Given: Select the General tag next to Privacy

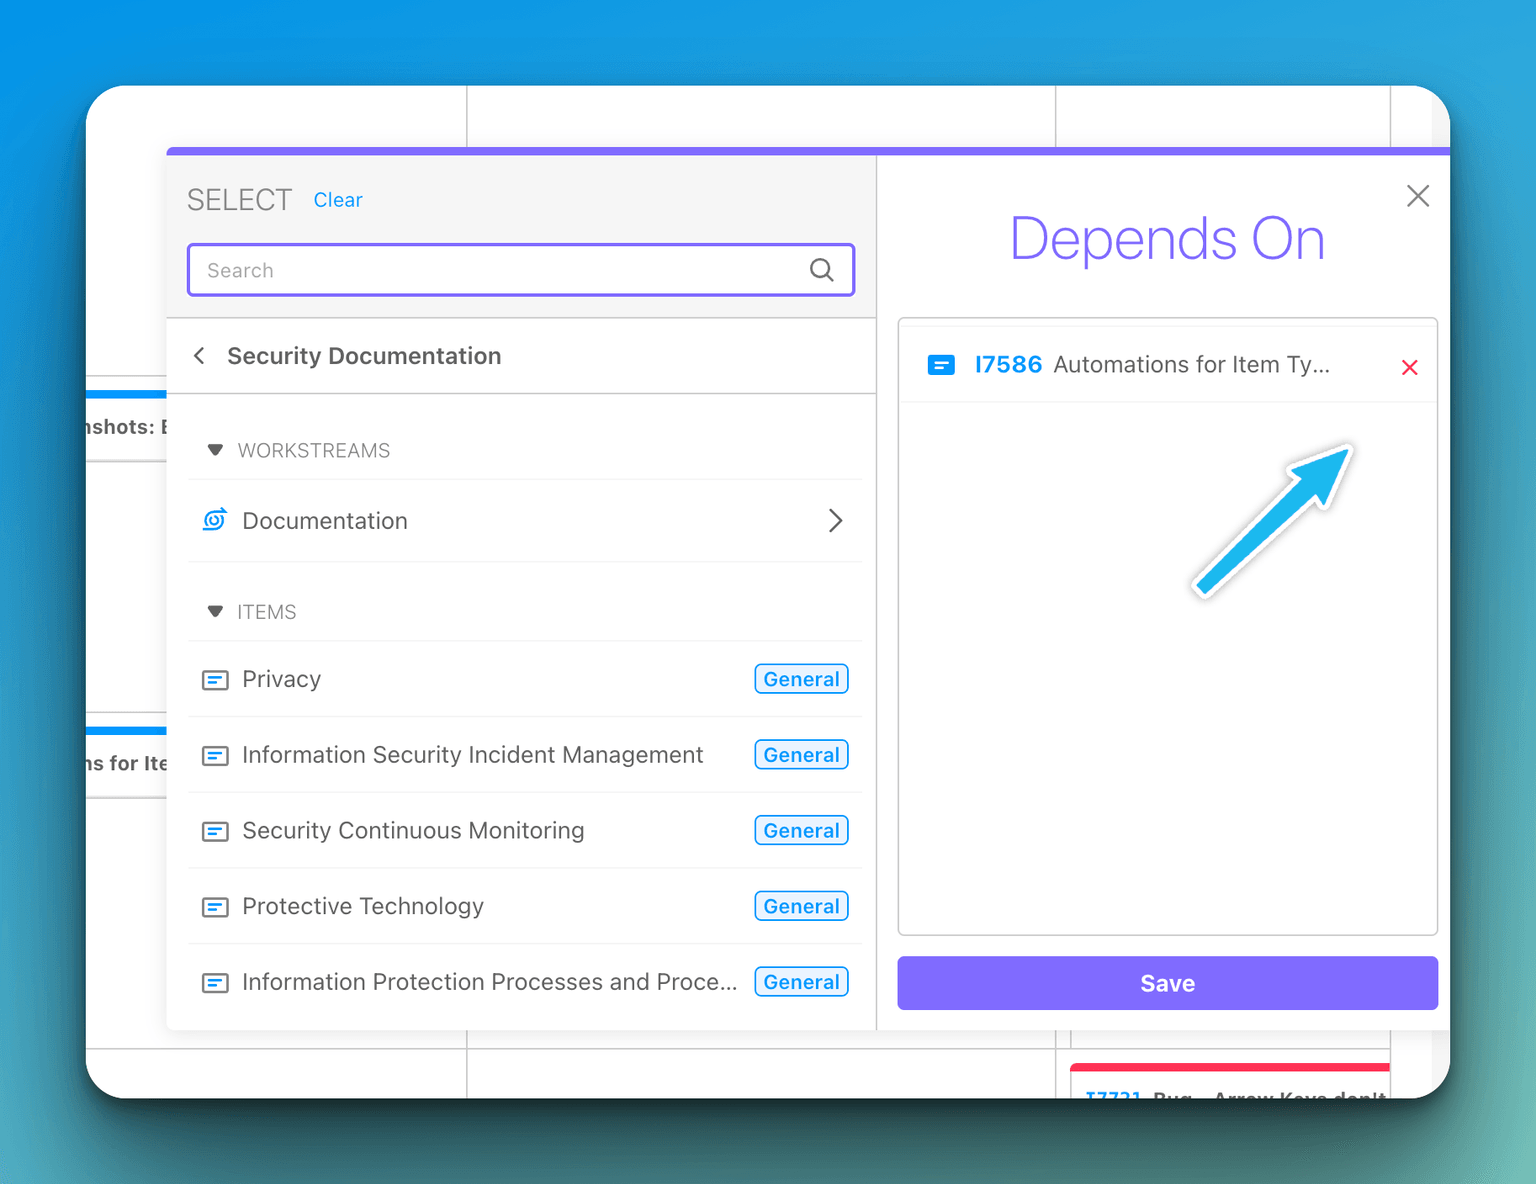Looking at the screenshot, I should (x=800, y=679).
